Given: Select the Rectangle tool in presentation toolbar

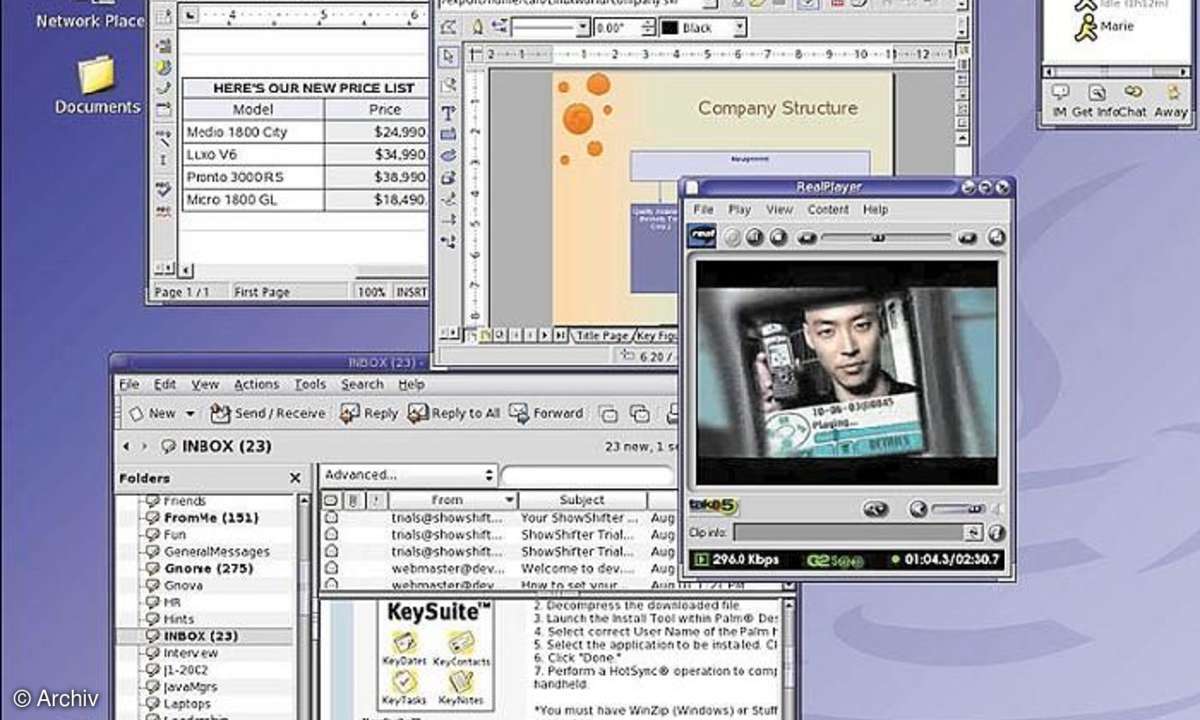Looking at the screenshot, I should (448, 134).
